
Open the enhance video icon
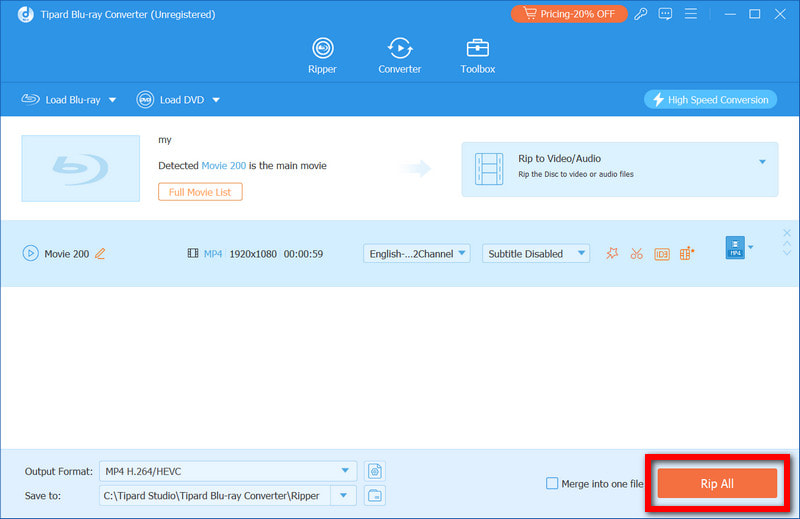tap(687, 253)
